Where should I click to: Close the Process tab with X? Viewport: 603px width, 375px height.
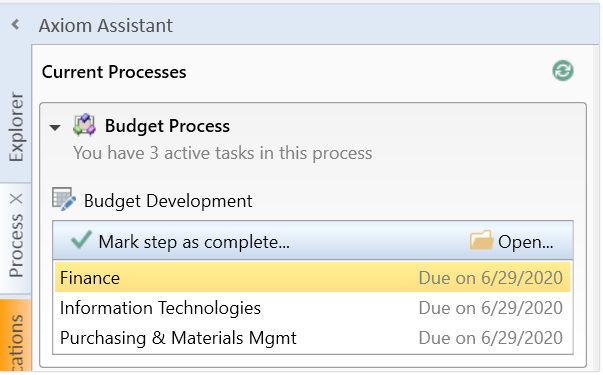point(16,199)
